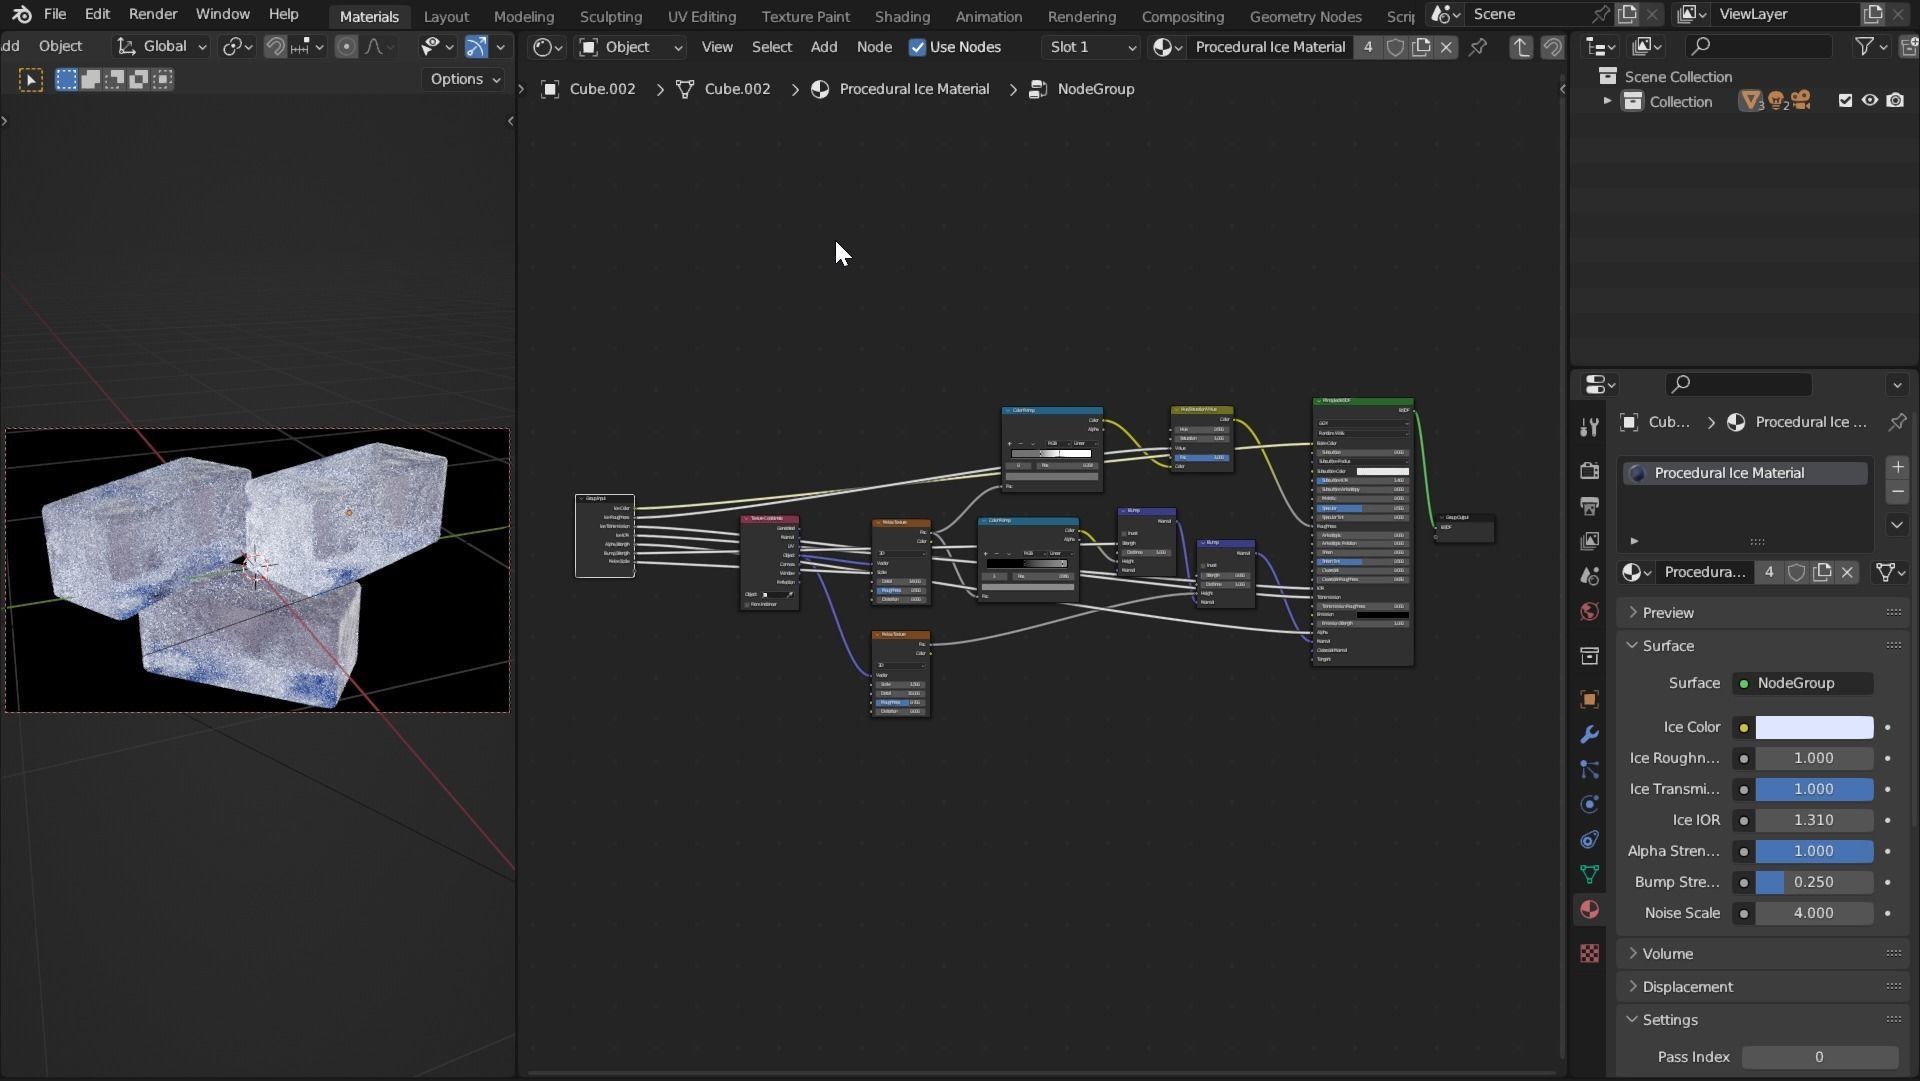The width and height of the screenshot is (1920, 1081).
Task: Expand the Collection tree row
Action: (1607, 101)
